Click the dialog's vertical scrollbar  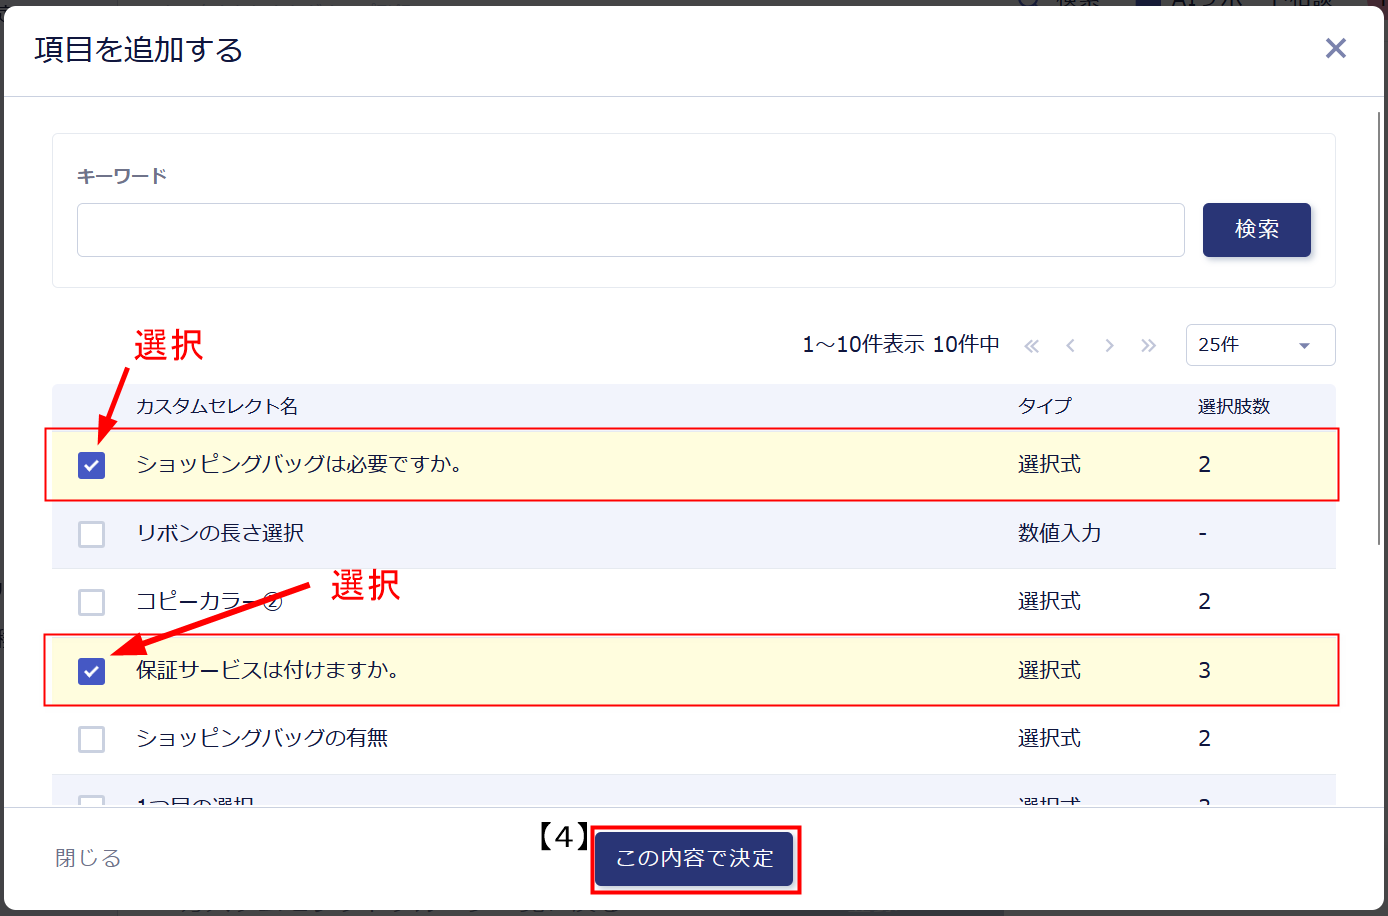point(1380,330)
